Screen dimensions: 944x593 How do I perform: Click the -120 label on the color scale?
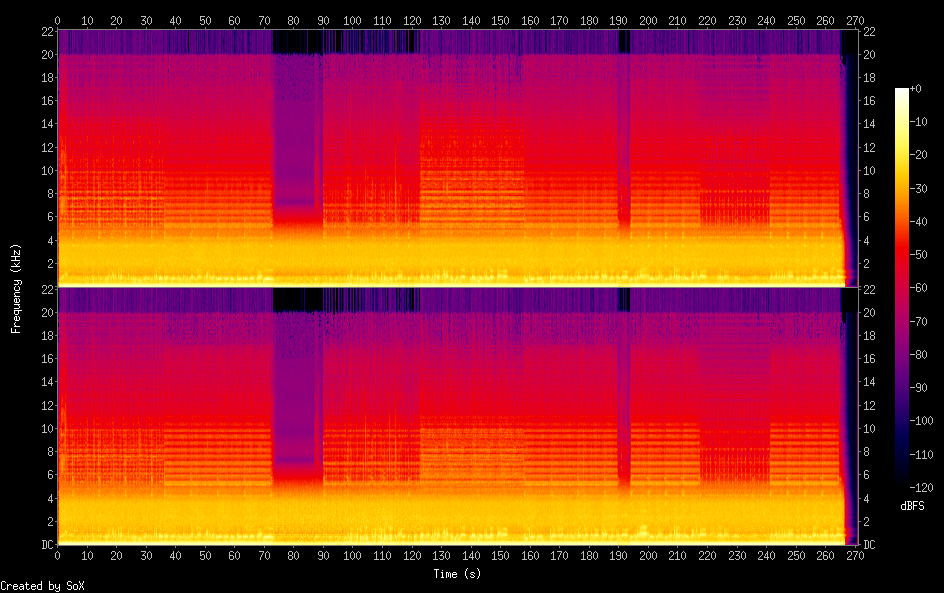pyautogui.click(x=925, y=488)
